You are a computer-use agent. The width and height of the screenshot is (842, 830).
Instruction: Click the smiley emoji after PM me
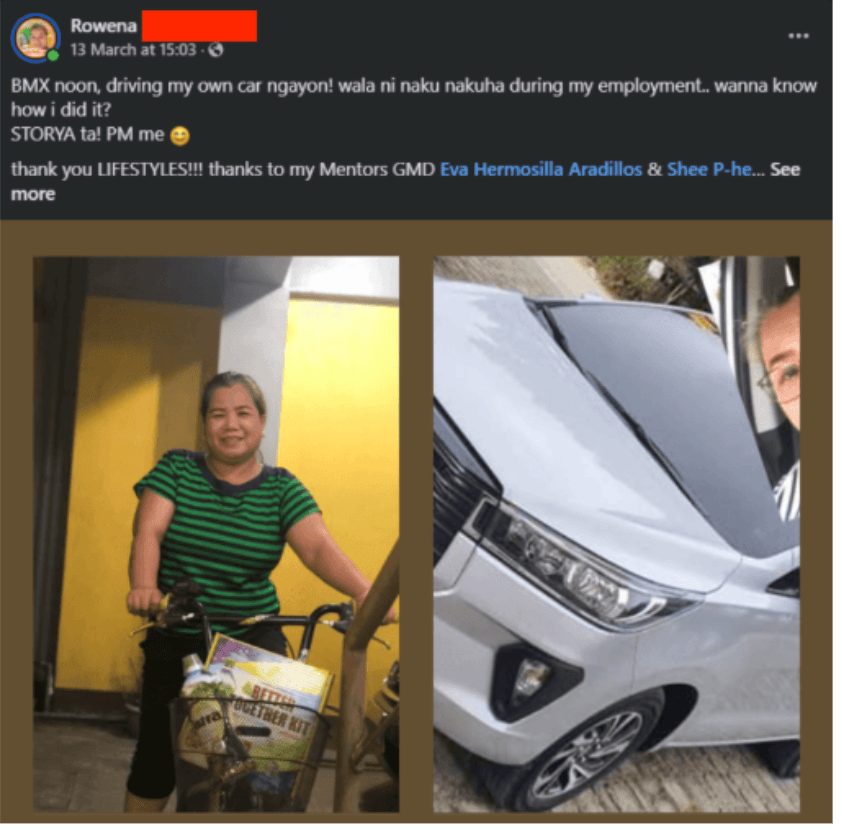click(x=180, y=135)
